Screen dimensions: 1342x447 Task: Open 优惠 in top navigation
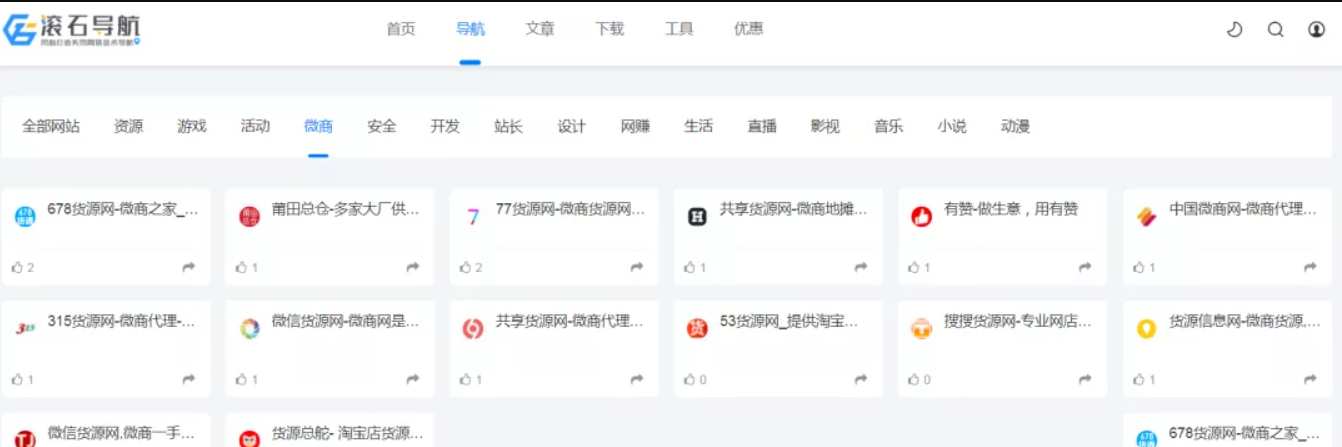(x=748, y=29)
